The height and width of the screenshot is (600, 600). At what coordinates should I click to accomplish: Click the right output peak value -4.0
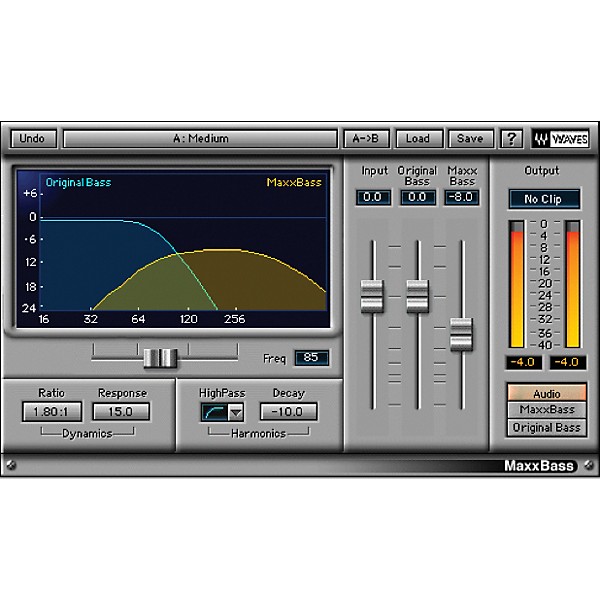(x=567, y=362)
